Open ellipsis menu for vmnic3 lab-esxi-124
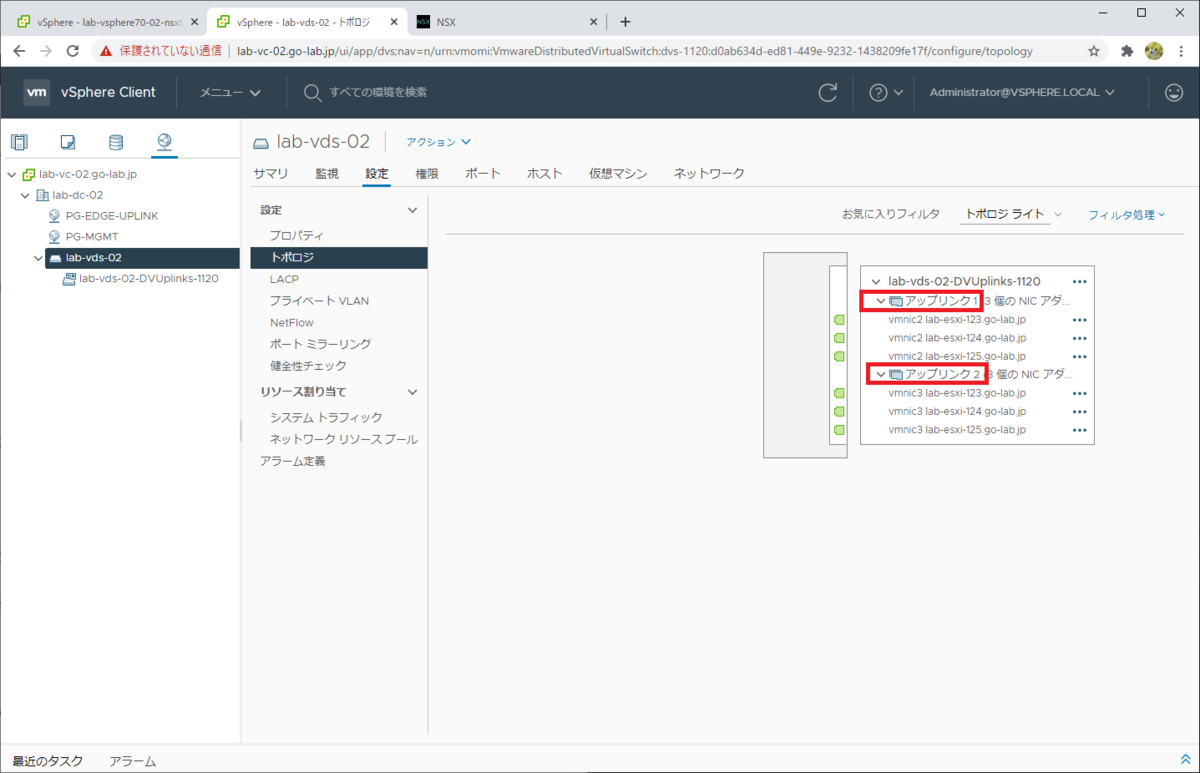This screenshot has width=1200, height=773. [1079, 411]
